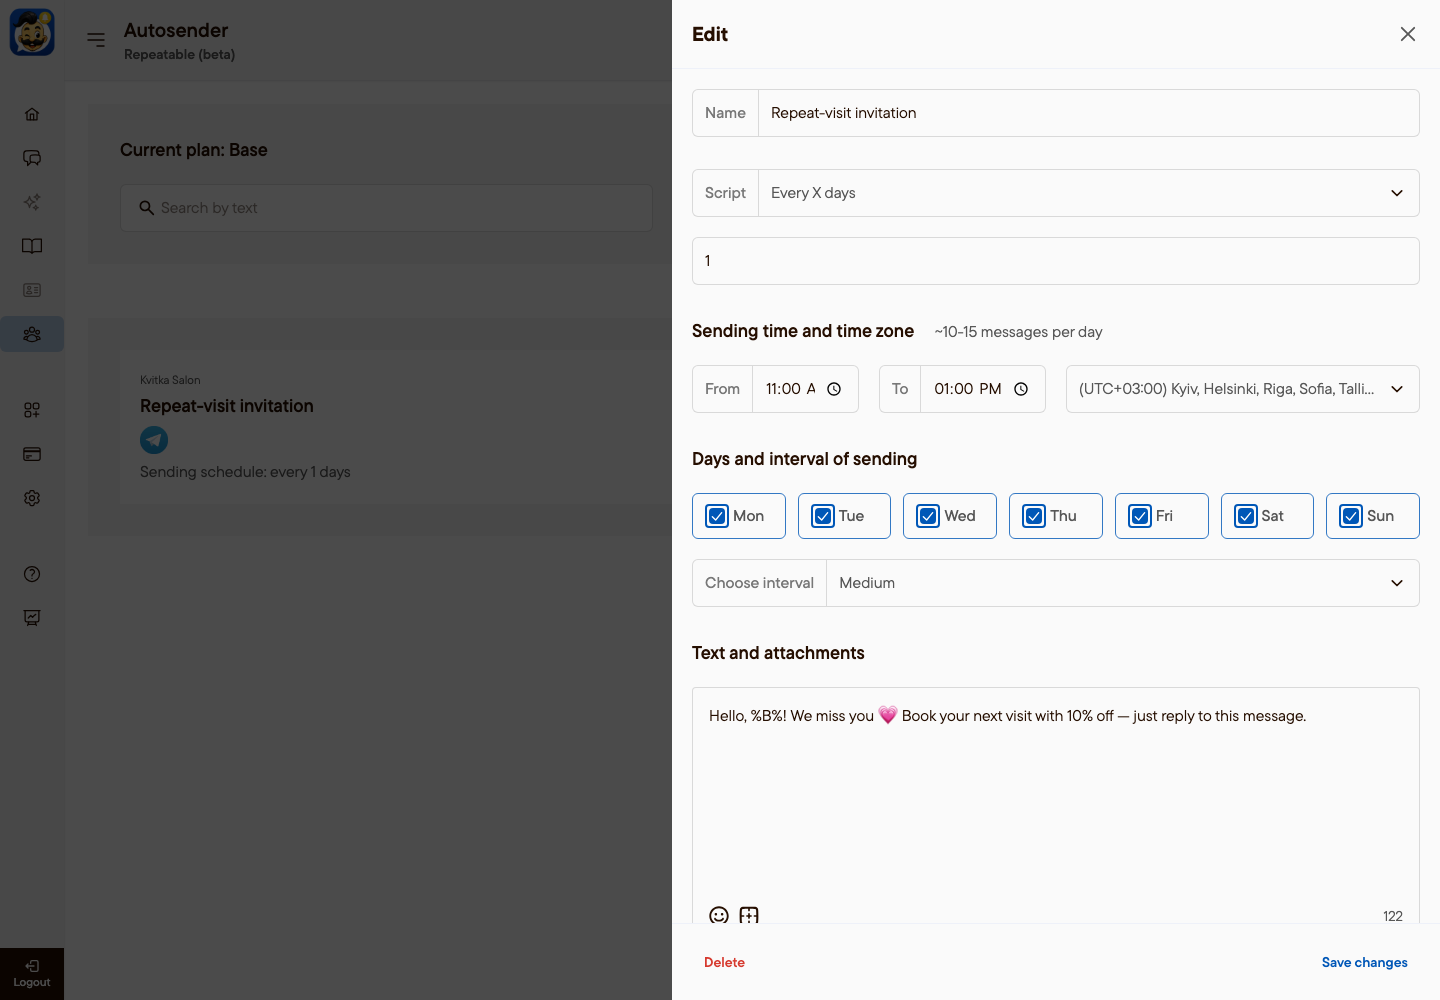Click the Name input field
1440x1000 pixels.
click(1089, 113)
